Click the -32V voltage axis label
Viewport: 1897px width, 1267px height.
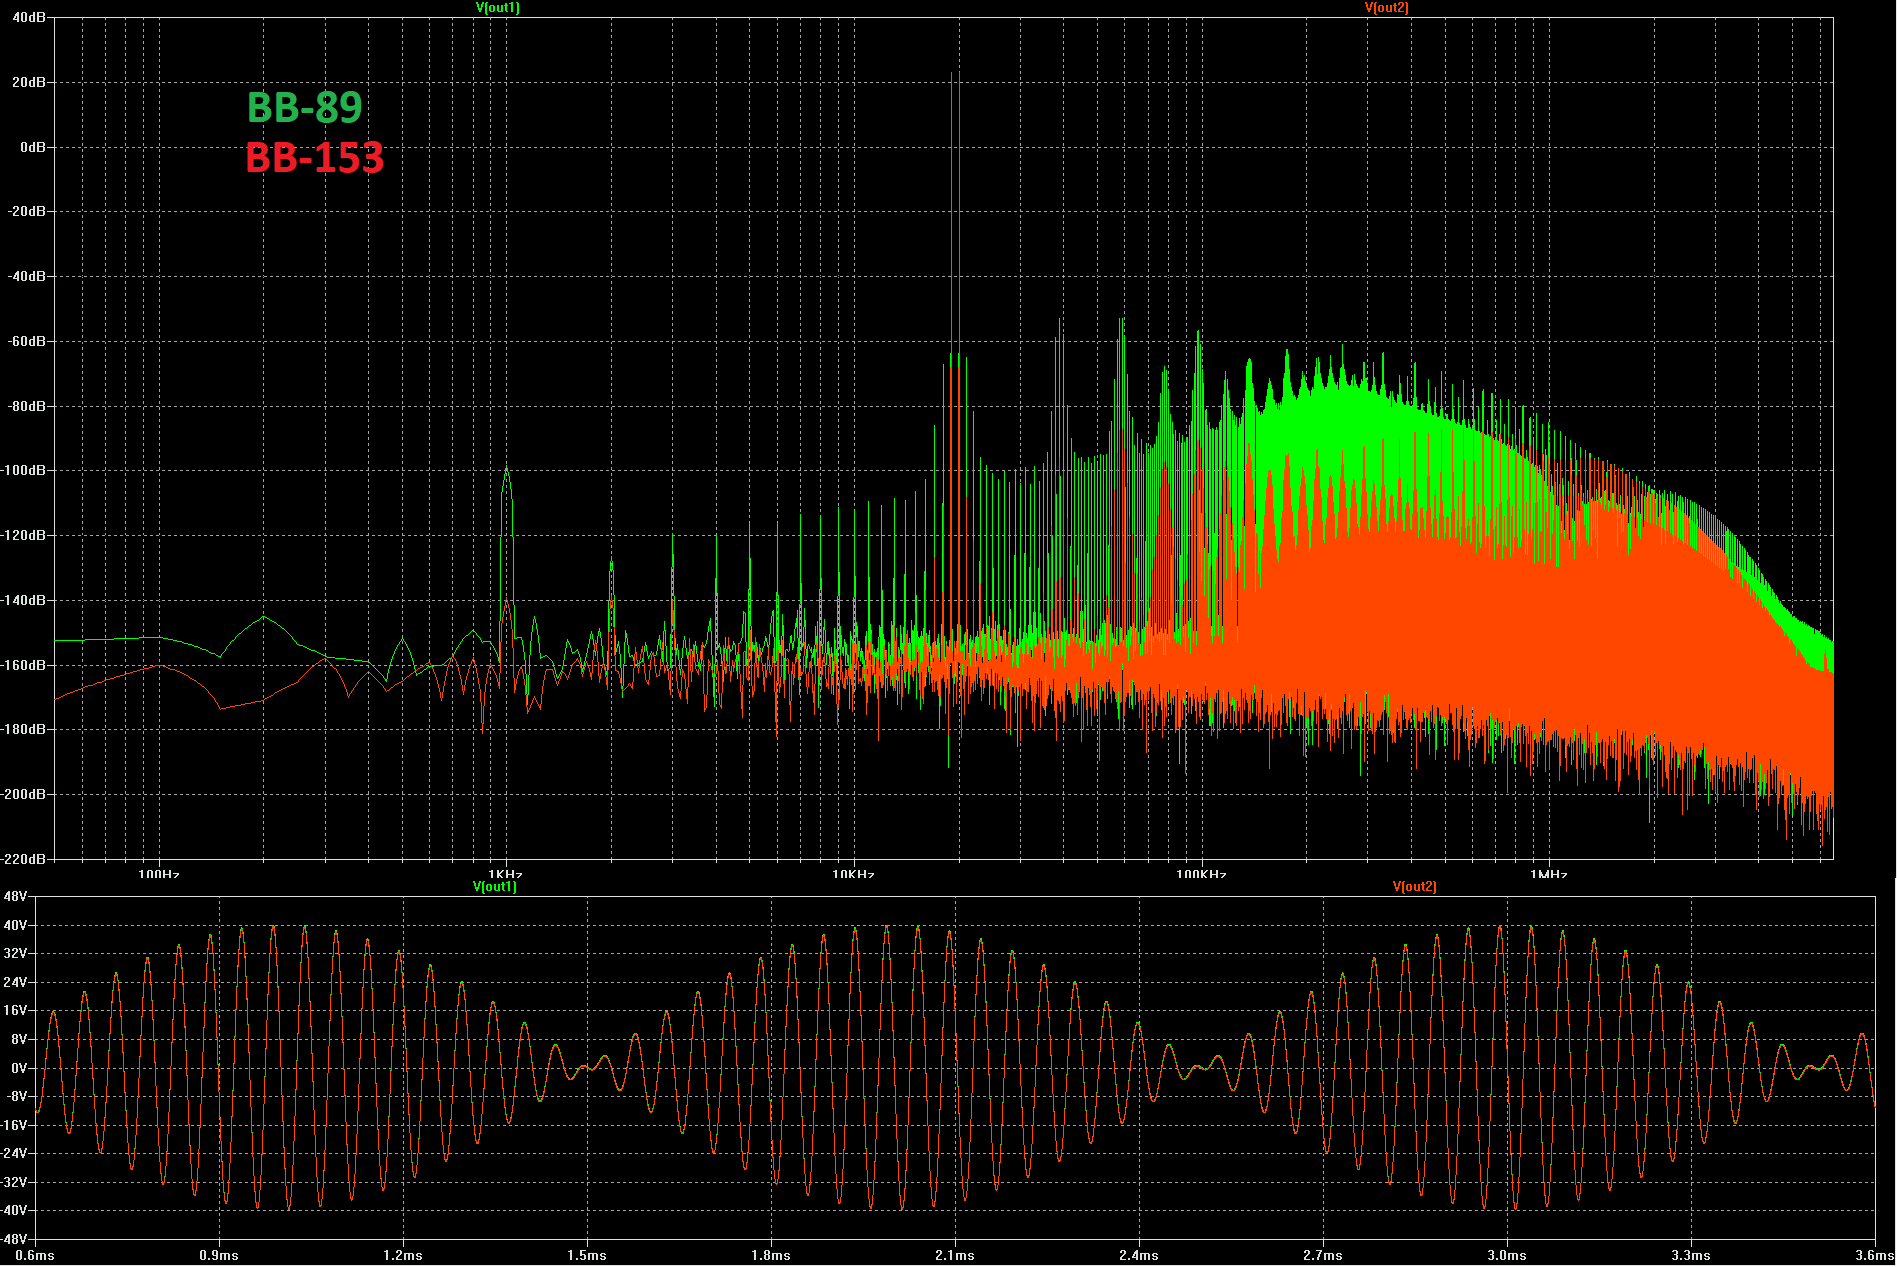point(14,1183)
